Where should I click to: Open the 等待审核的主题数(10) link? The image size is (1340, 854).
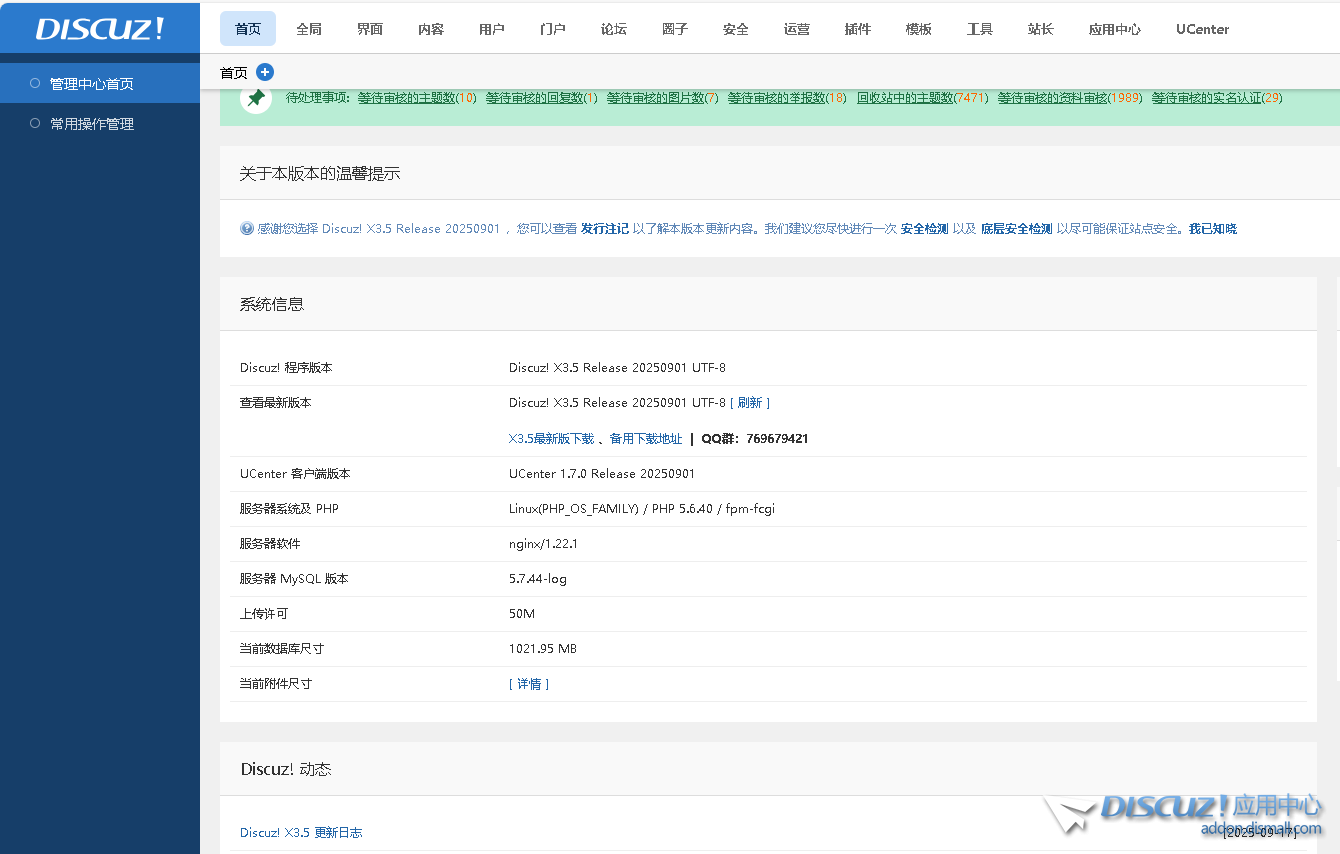click(405, 99)
